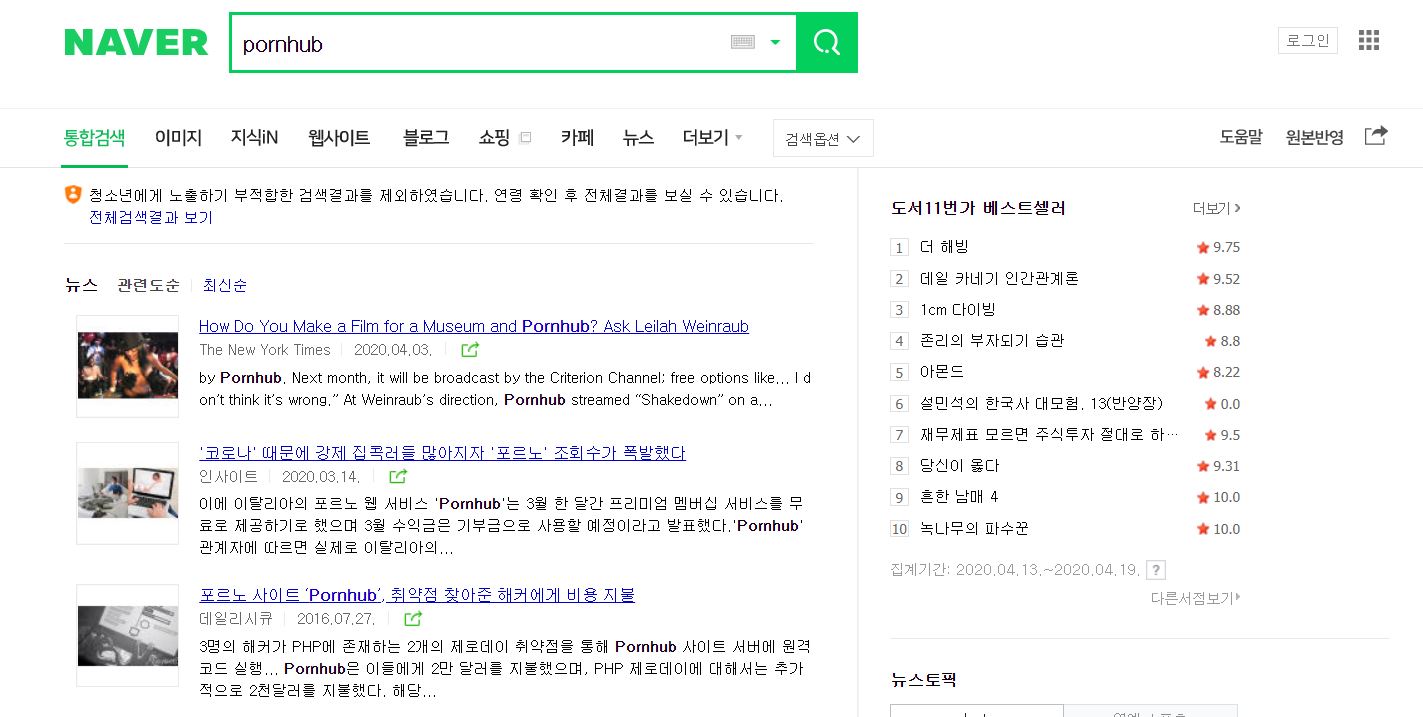Click the orange youth-protection shield icon
The image size is (1423, 717).
pyautogui.click(x=73, y=195)
